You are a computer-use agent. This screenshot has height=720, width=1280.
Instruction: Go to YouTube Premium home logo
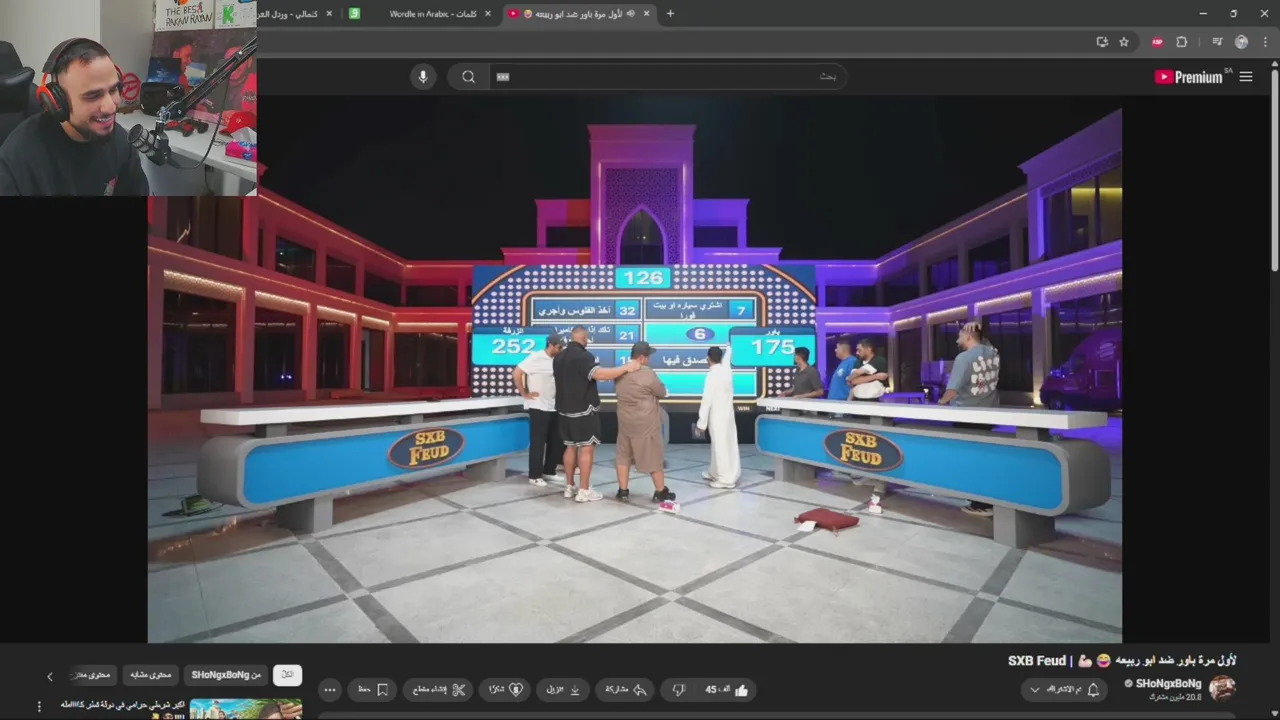pyautogui.click(x=1191, y=77)
